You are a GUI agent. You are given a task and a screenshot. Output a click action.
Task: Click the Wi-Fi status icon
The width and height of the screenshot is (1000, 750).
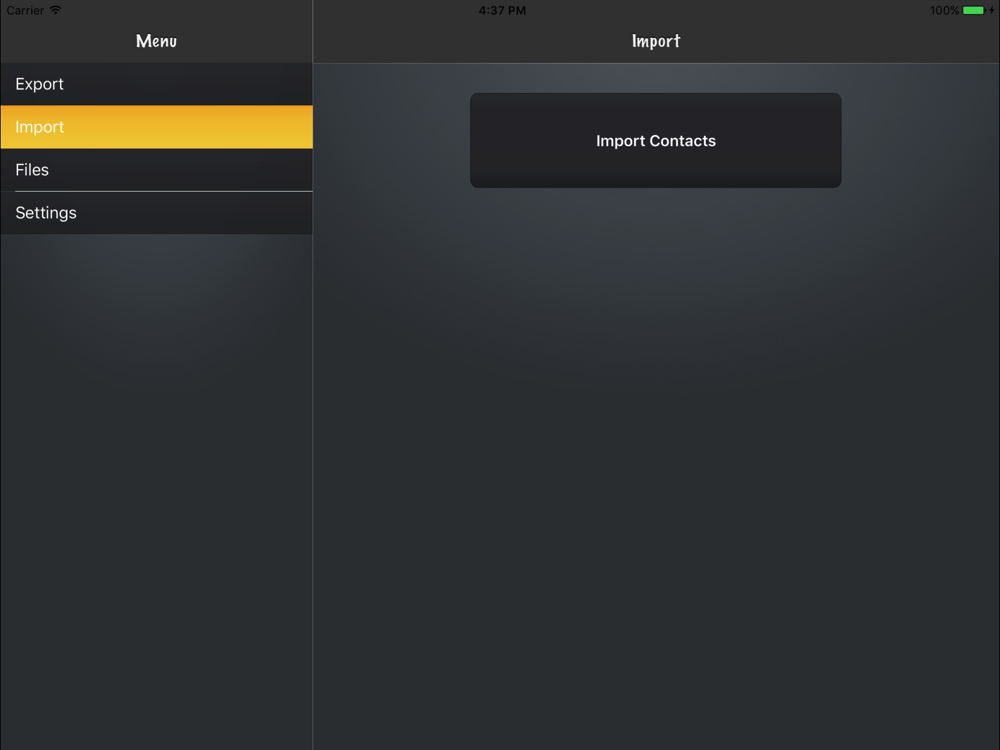click(x=55, y=10)
